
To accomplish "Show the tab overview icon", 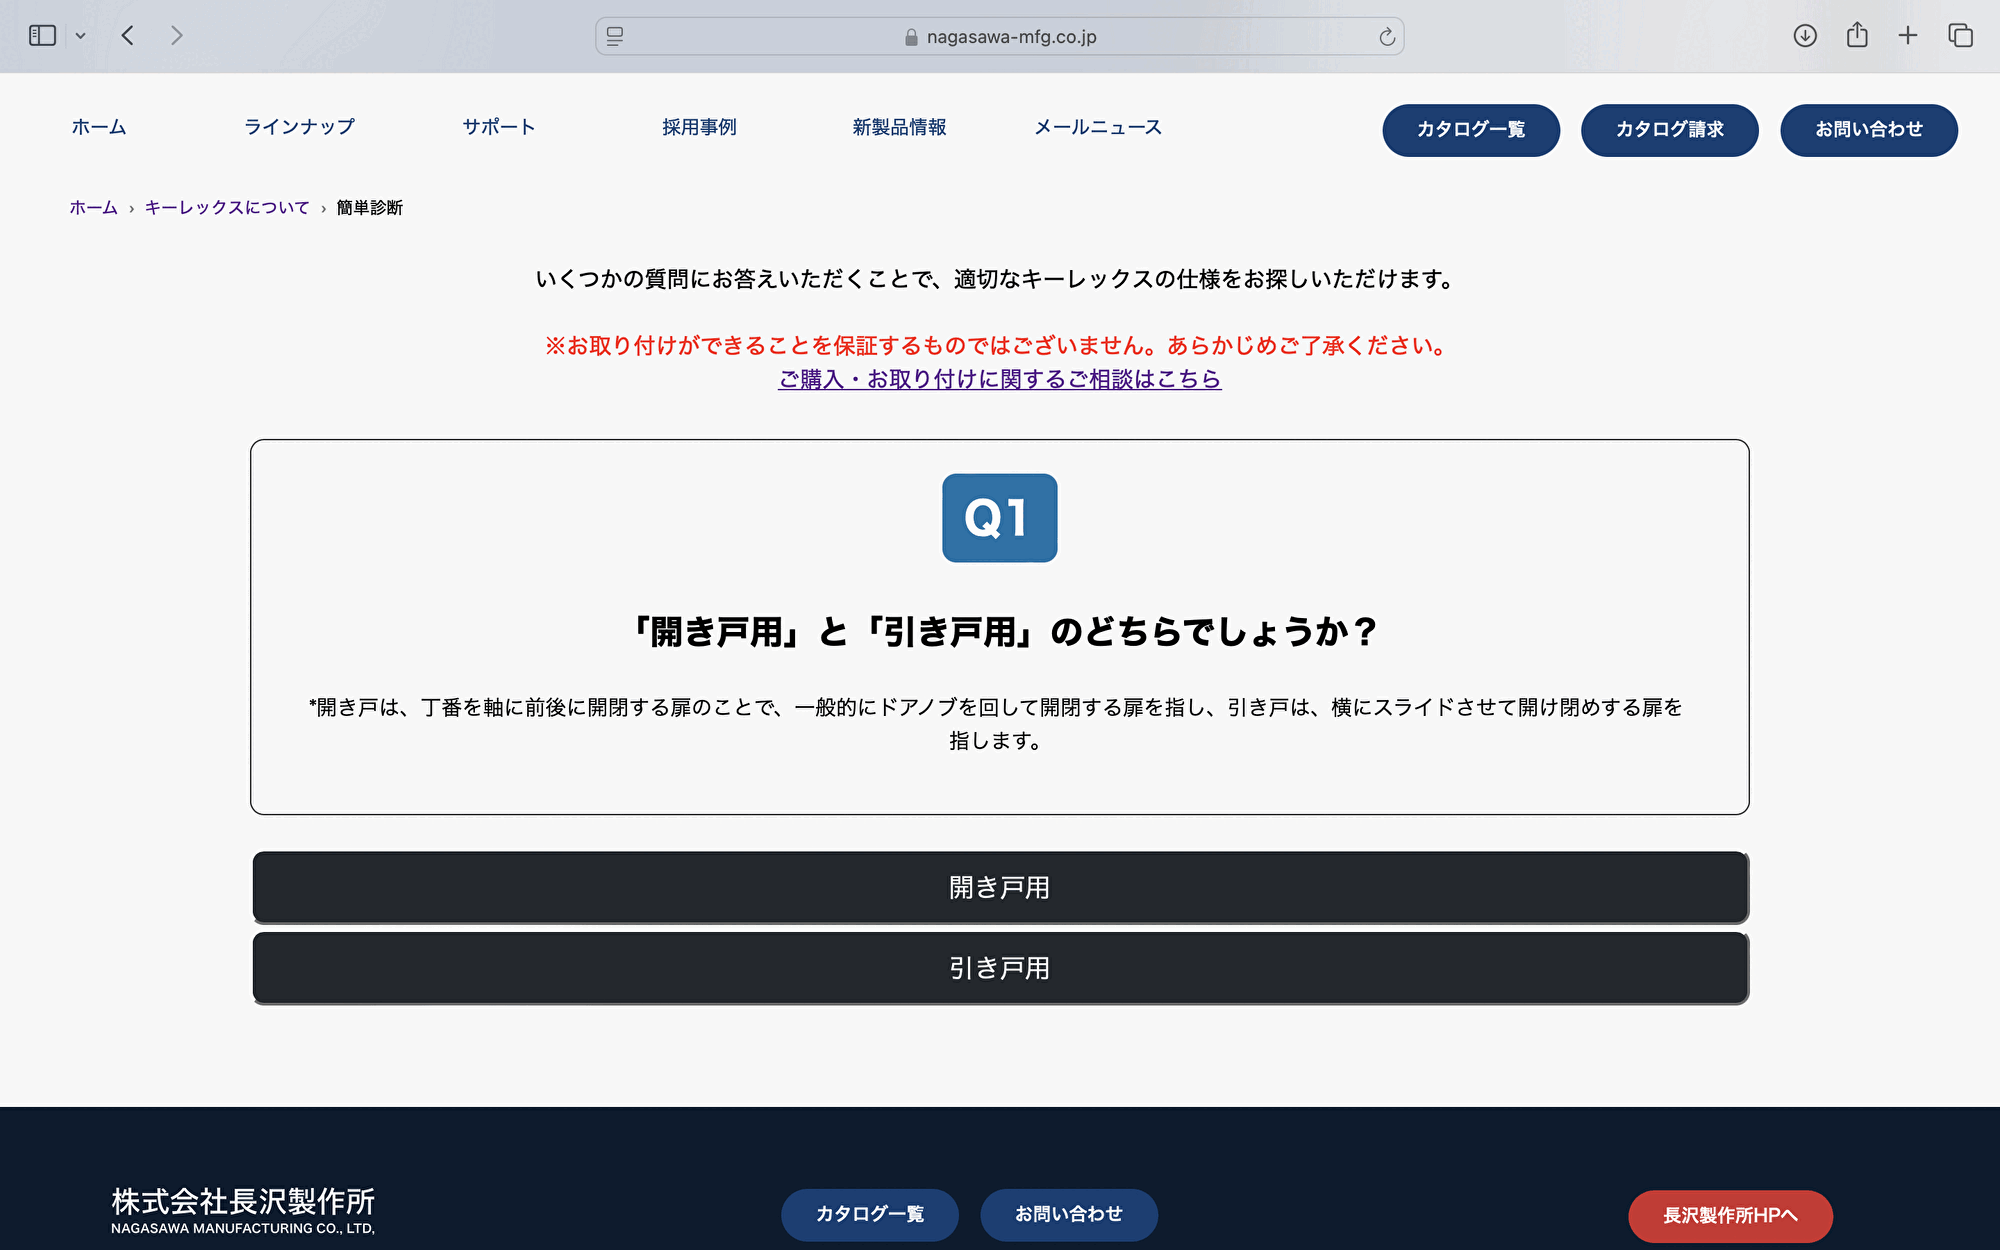I will pos(1960,36).
